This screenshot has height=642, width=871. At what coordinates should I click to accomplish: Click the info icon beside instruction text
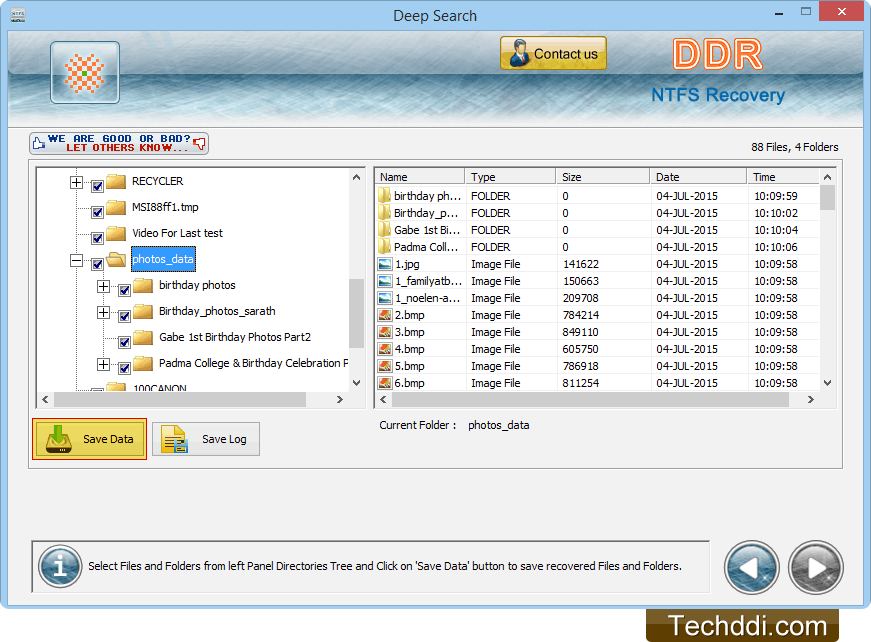[60, 567]
